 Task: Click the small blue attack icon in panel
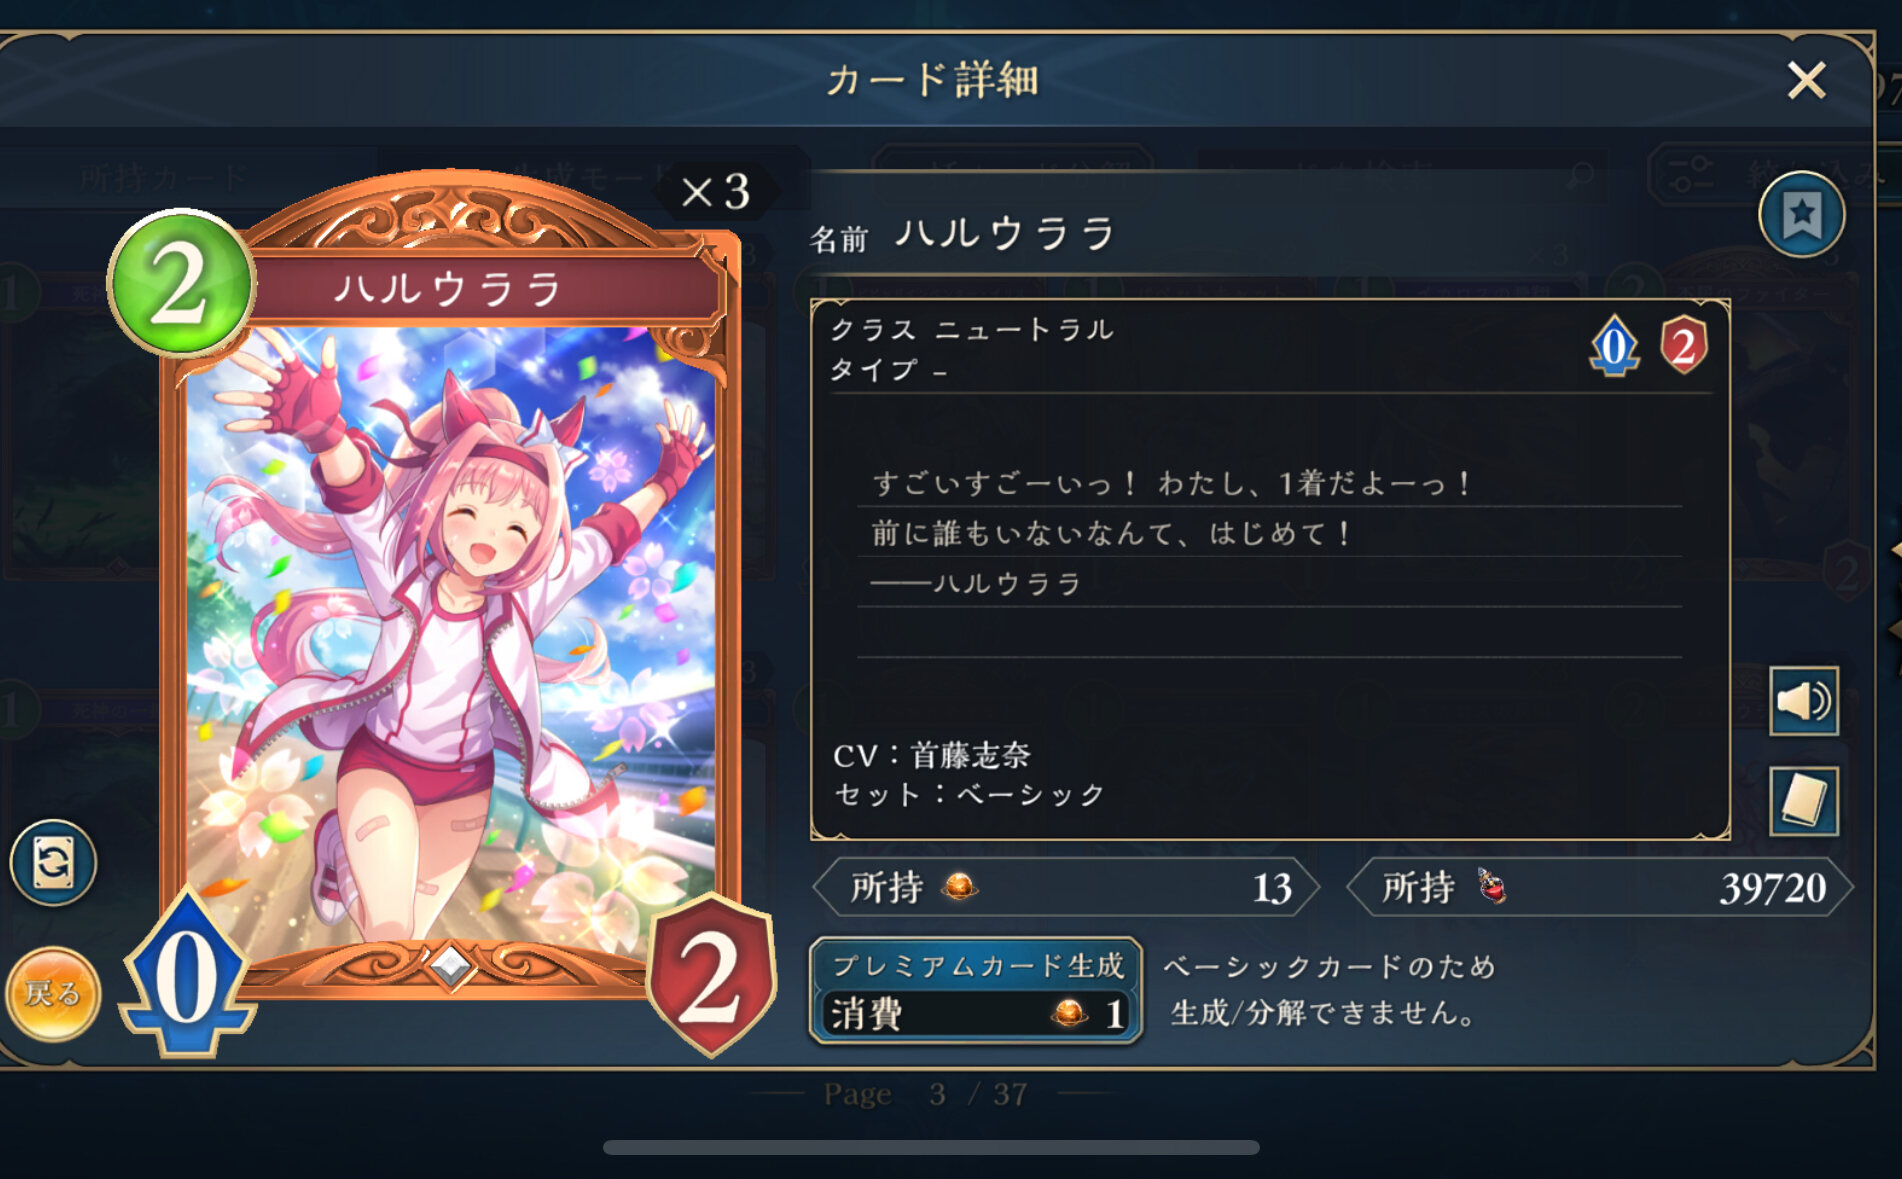pyautogui.click(x=1614, y=346)
